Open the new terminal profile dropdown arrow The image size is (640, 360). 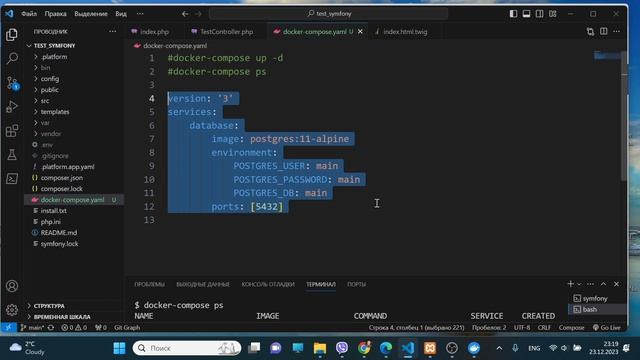(x=579, y=284)
